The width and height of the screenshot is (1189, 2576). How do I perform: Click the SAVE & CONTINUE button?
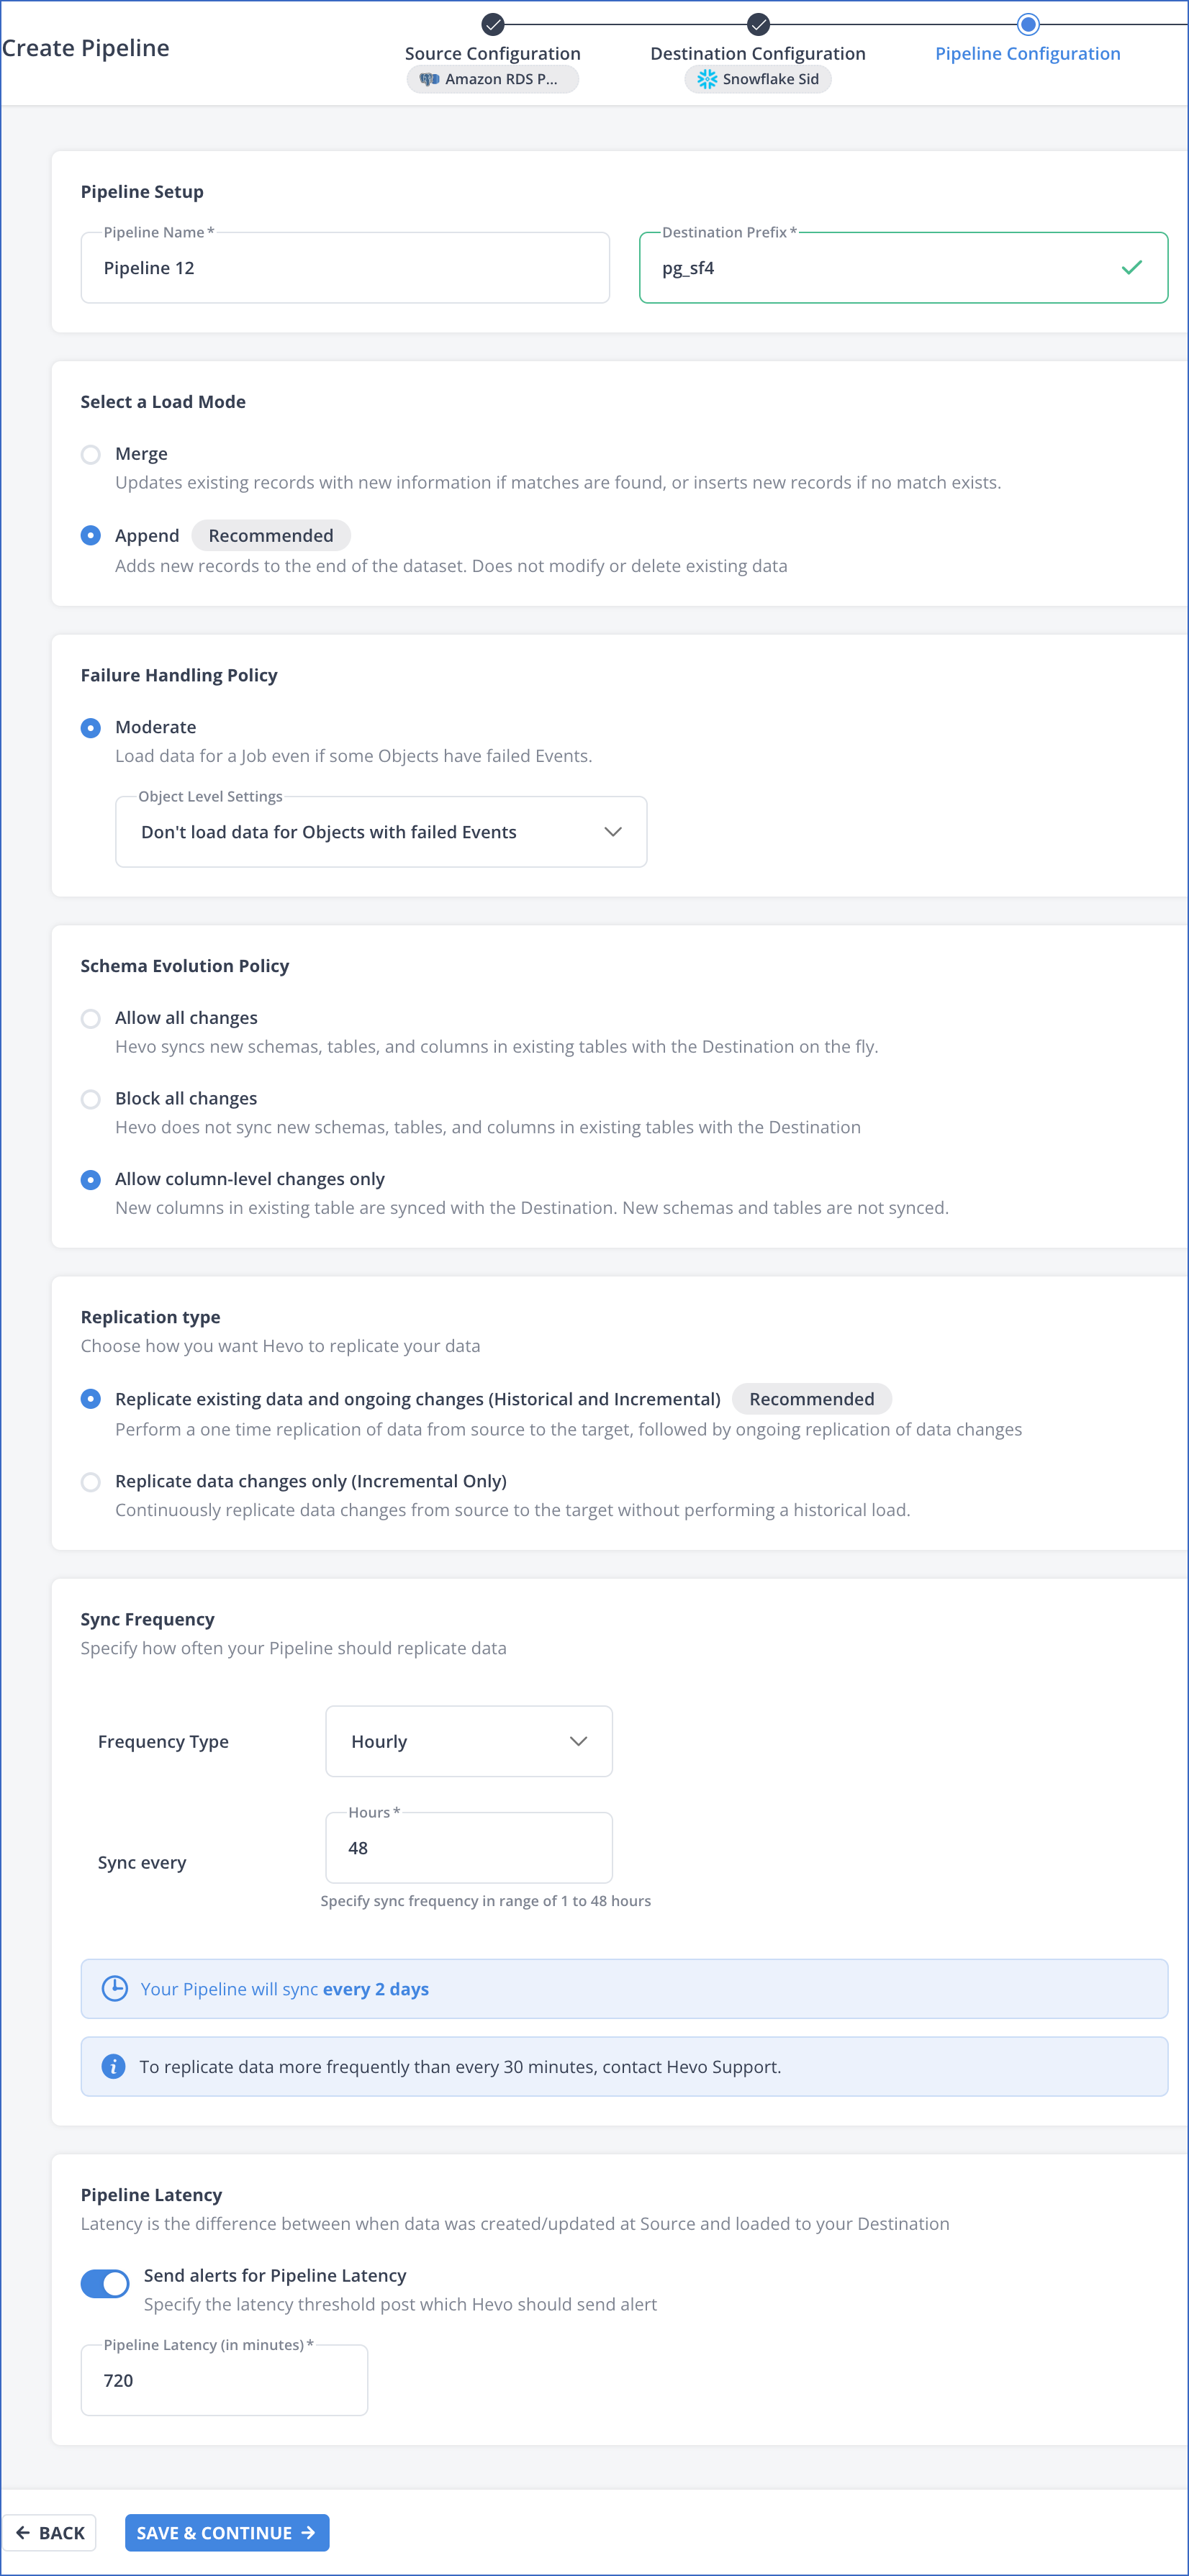click(227, 2532)
